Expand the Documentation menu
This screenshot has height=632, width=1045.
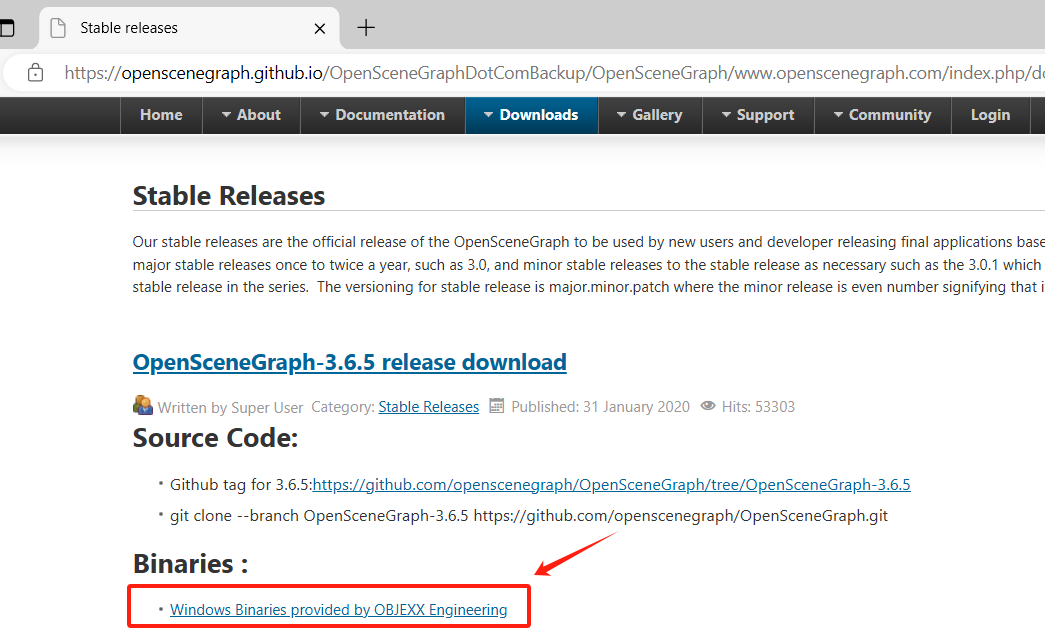[383, 115]
